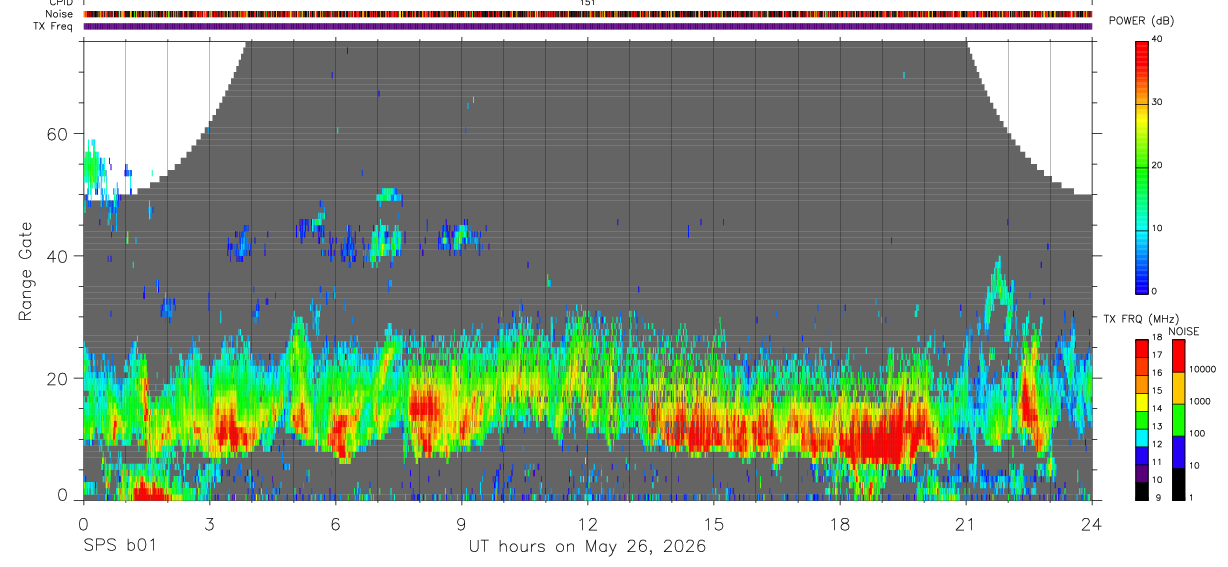The width and height of the screenshot is (1228, 567).
Task: Select the black NOISE block between 1 and 10
Action: click(x=1178, y=484)
